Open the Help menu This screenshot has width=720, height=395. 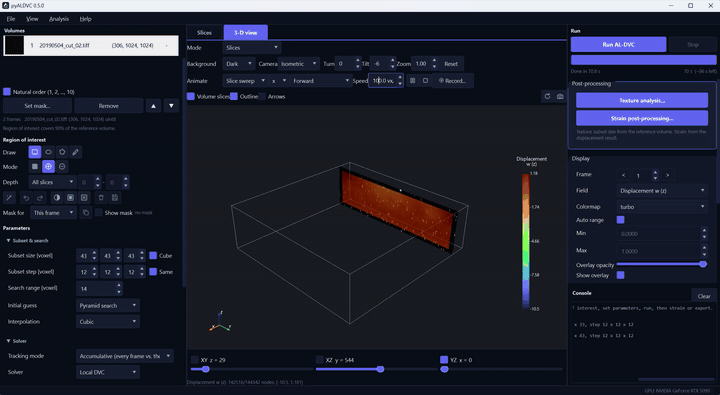click(x=85, y=19)
